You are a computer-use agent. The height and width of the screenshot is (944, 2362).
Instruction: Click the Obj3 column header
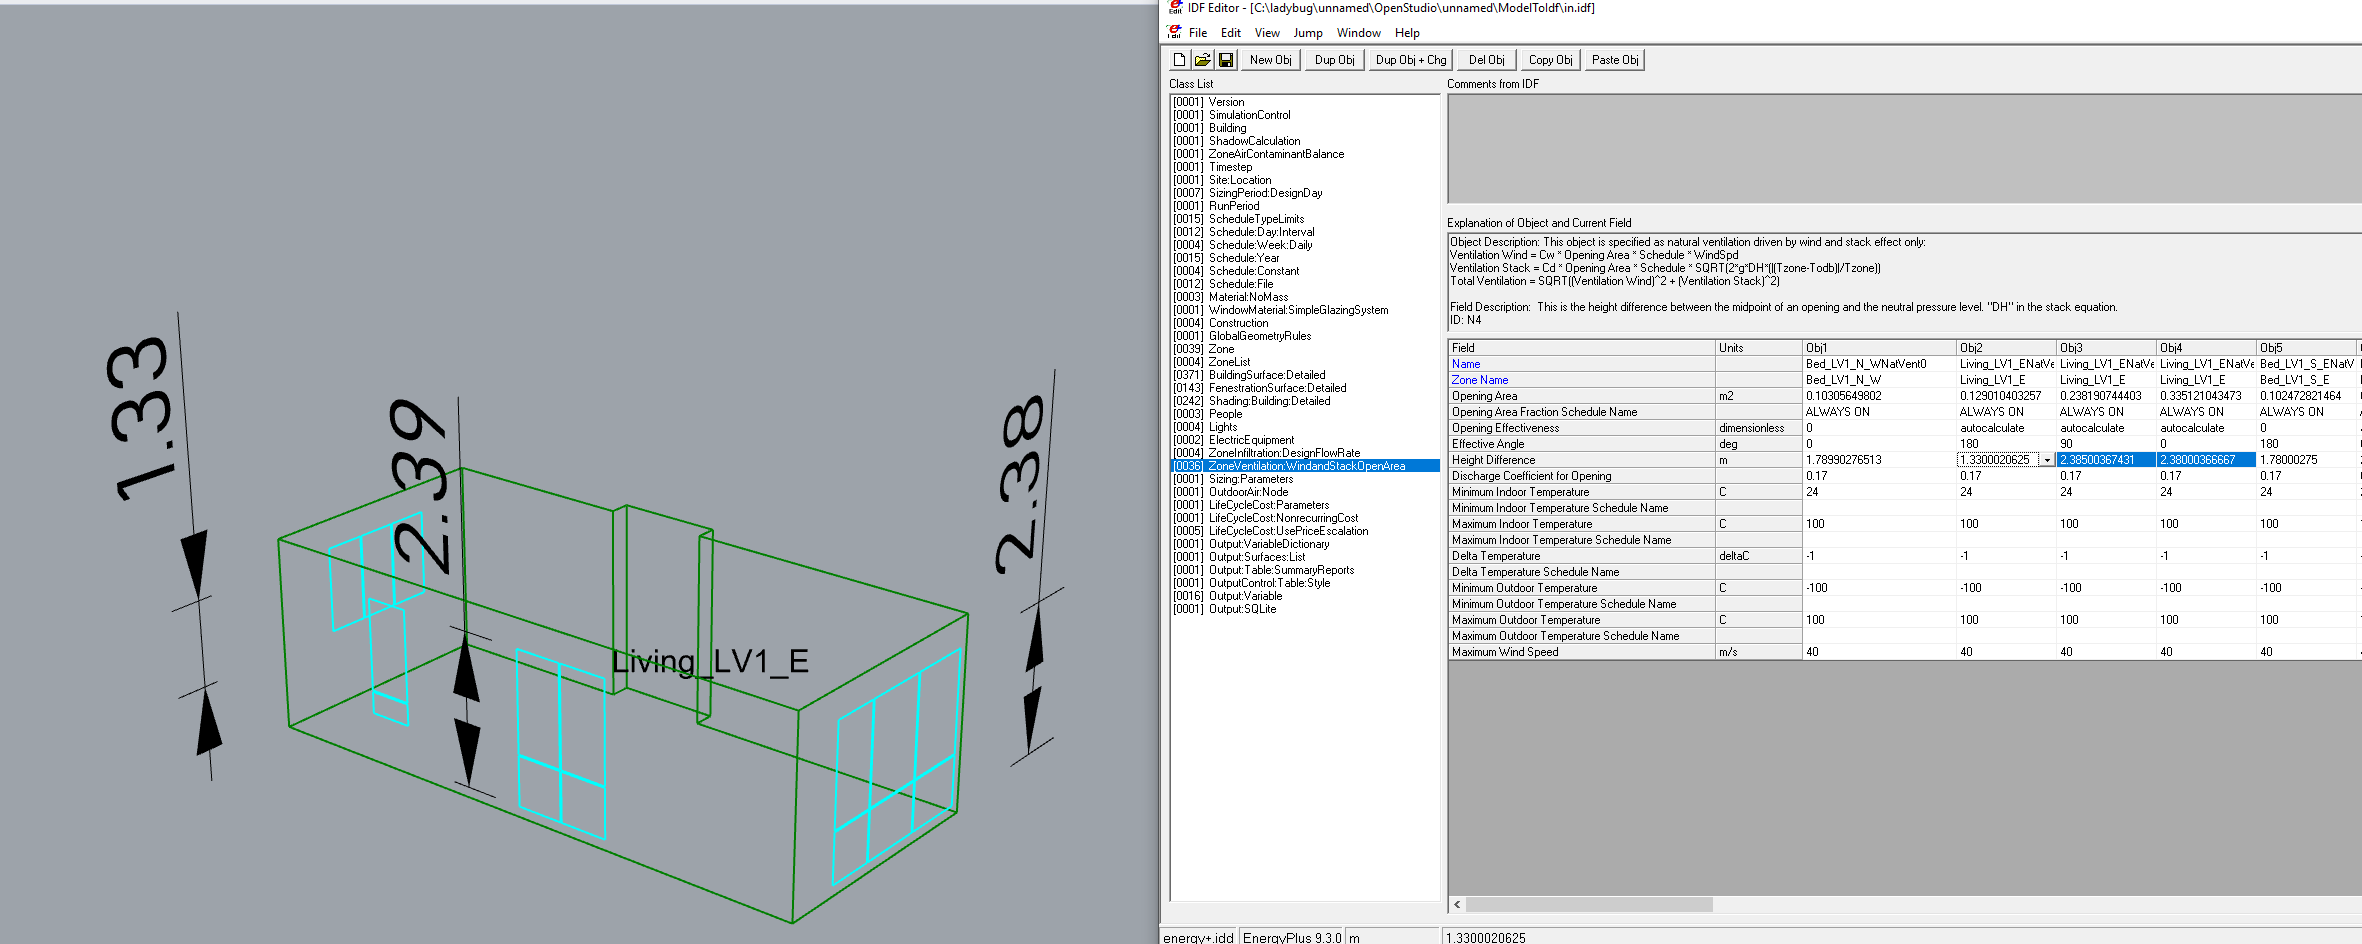[x=2106, y=348]
